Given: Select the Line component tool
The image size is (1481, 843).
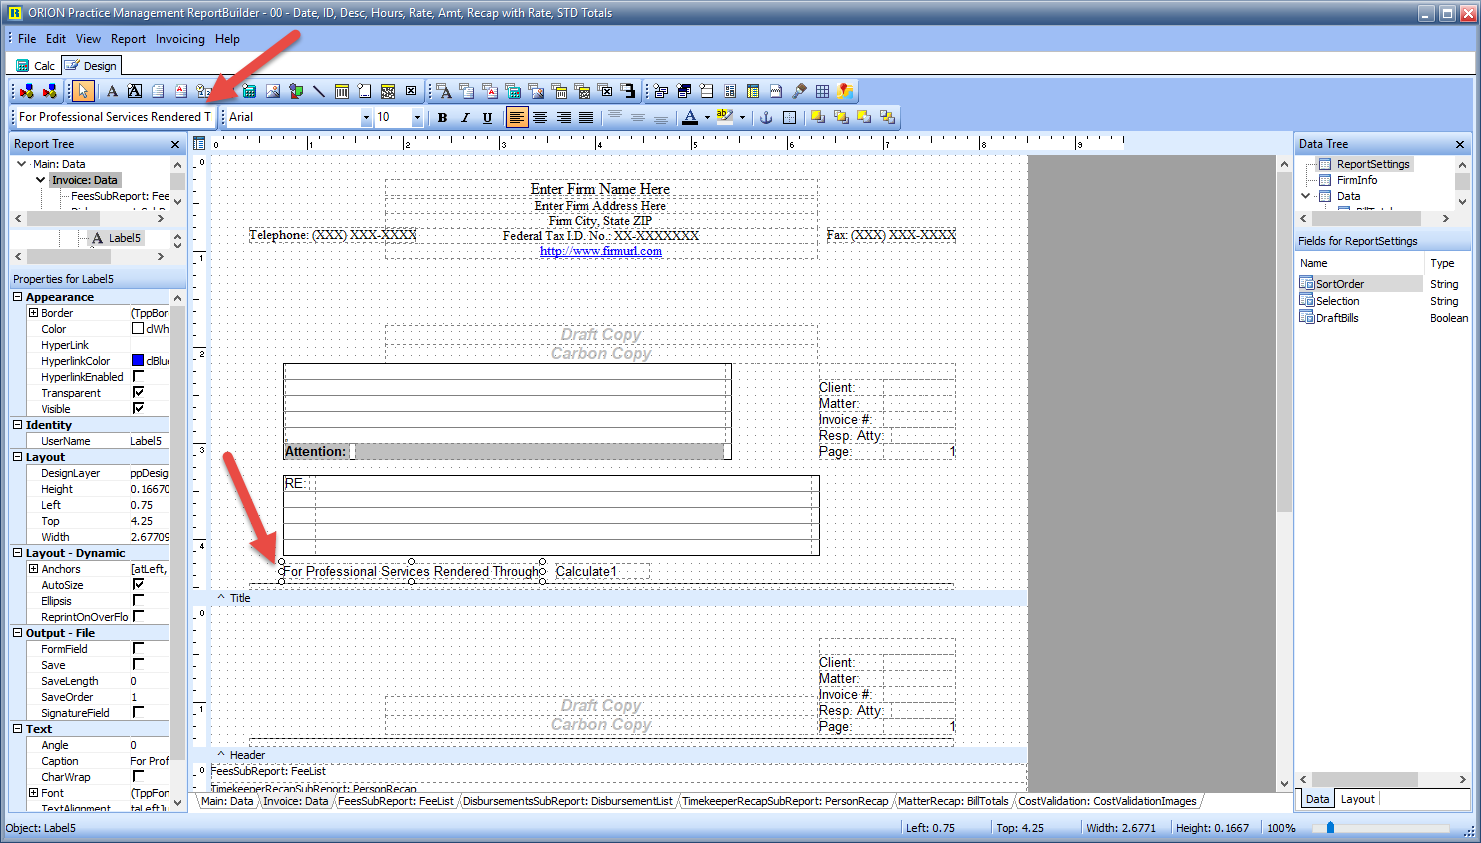Looking at the screenshot, I should (x=319, y=91).
